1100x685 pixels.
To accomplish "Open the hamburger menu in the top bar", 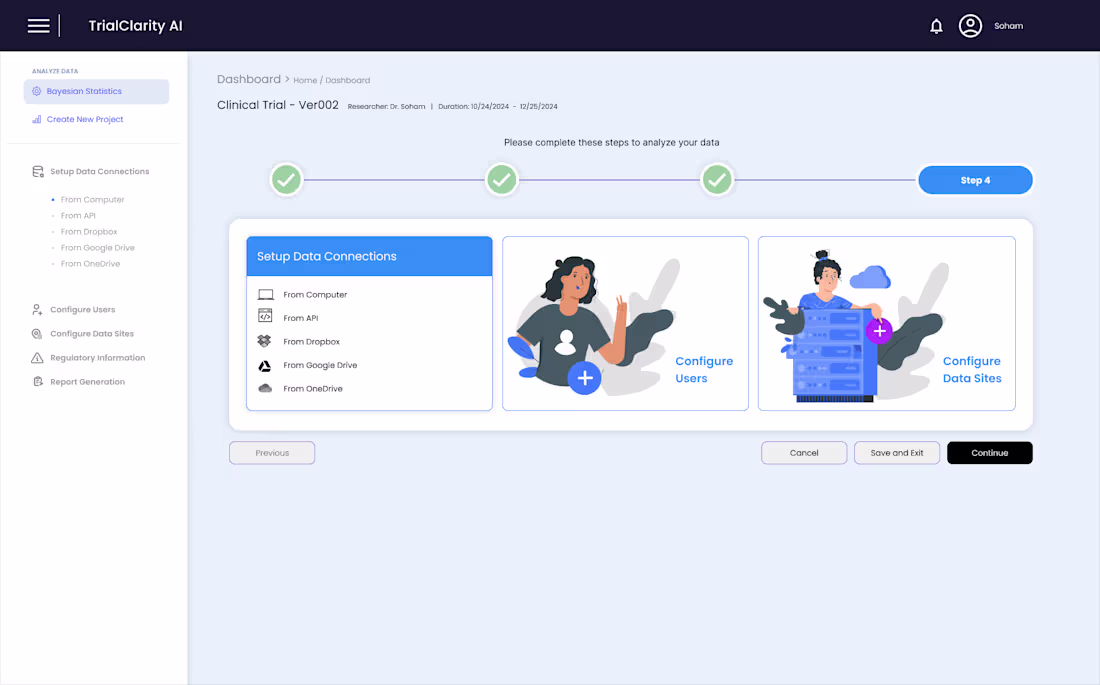I will click(38, 26).
